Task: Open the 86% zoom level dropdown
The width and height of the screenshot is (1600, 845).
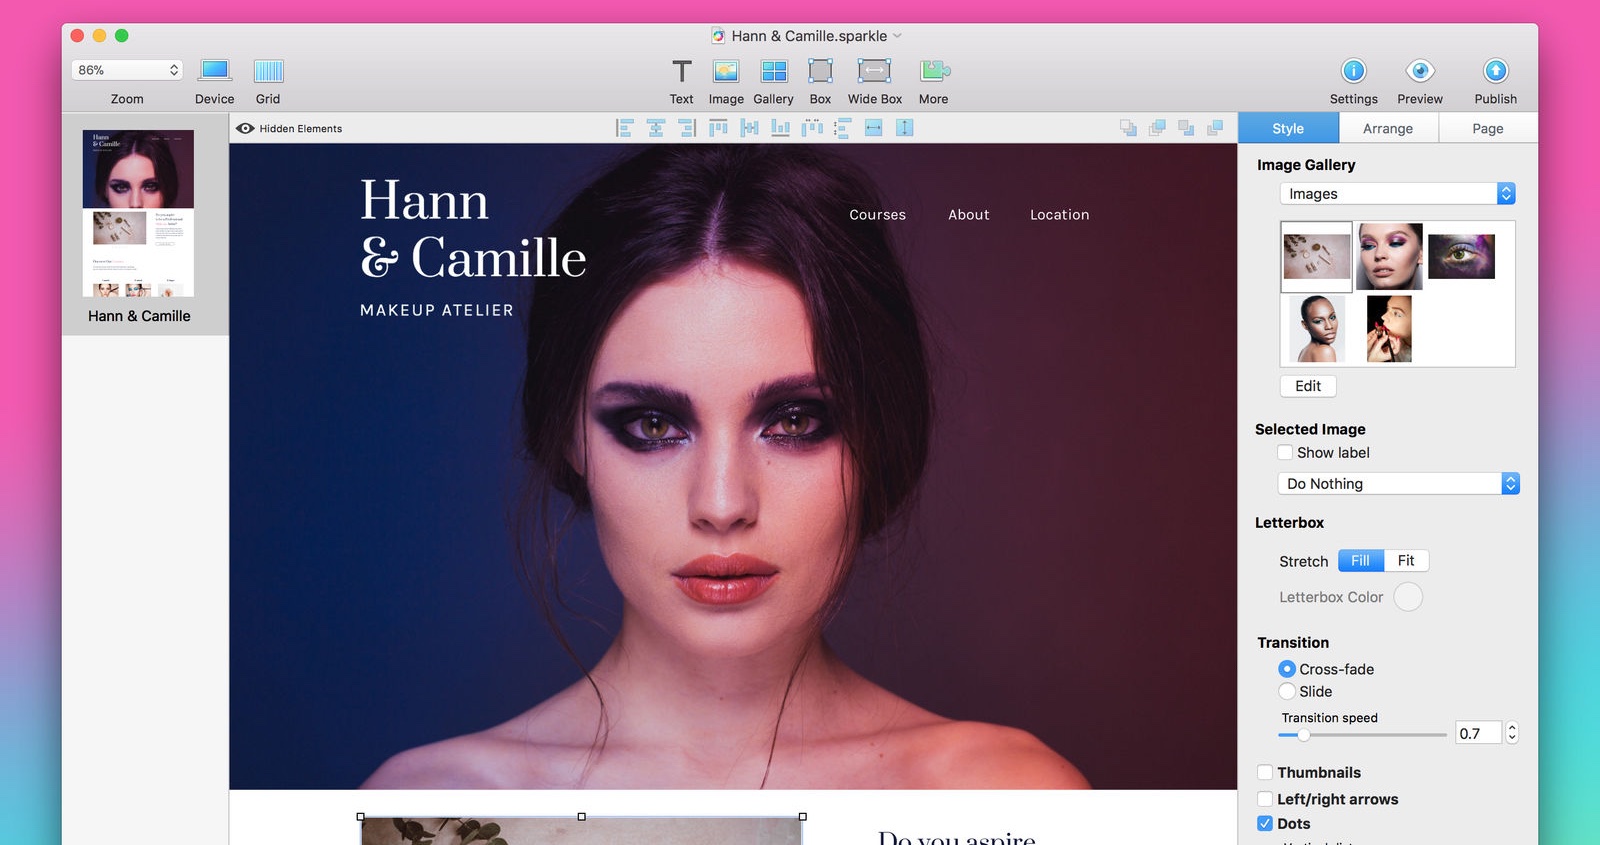Action: pyautogui.click(x=126, y=70)
